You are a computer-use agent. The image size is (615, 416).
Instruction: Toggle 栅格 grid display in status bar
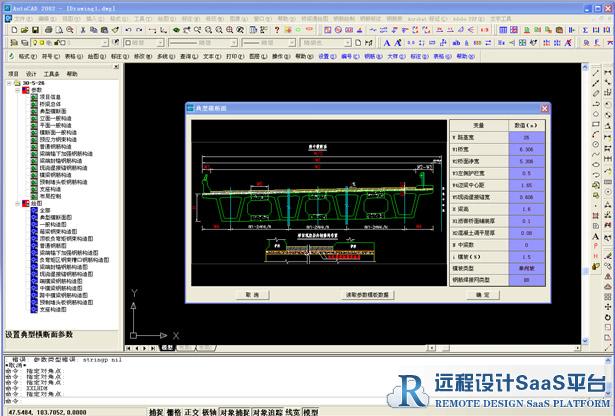(x=174, y=411)
